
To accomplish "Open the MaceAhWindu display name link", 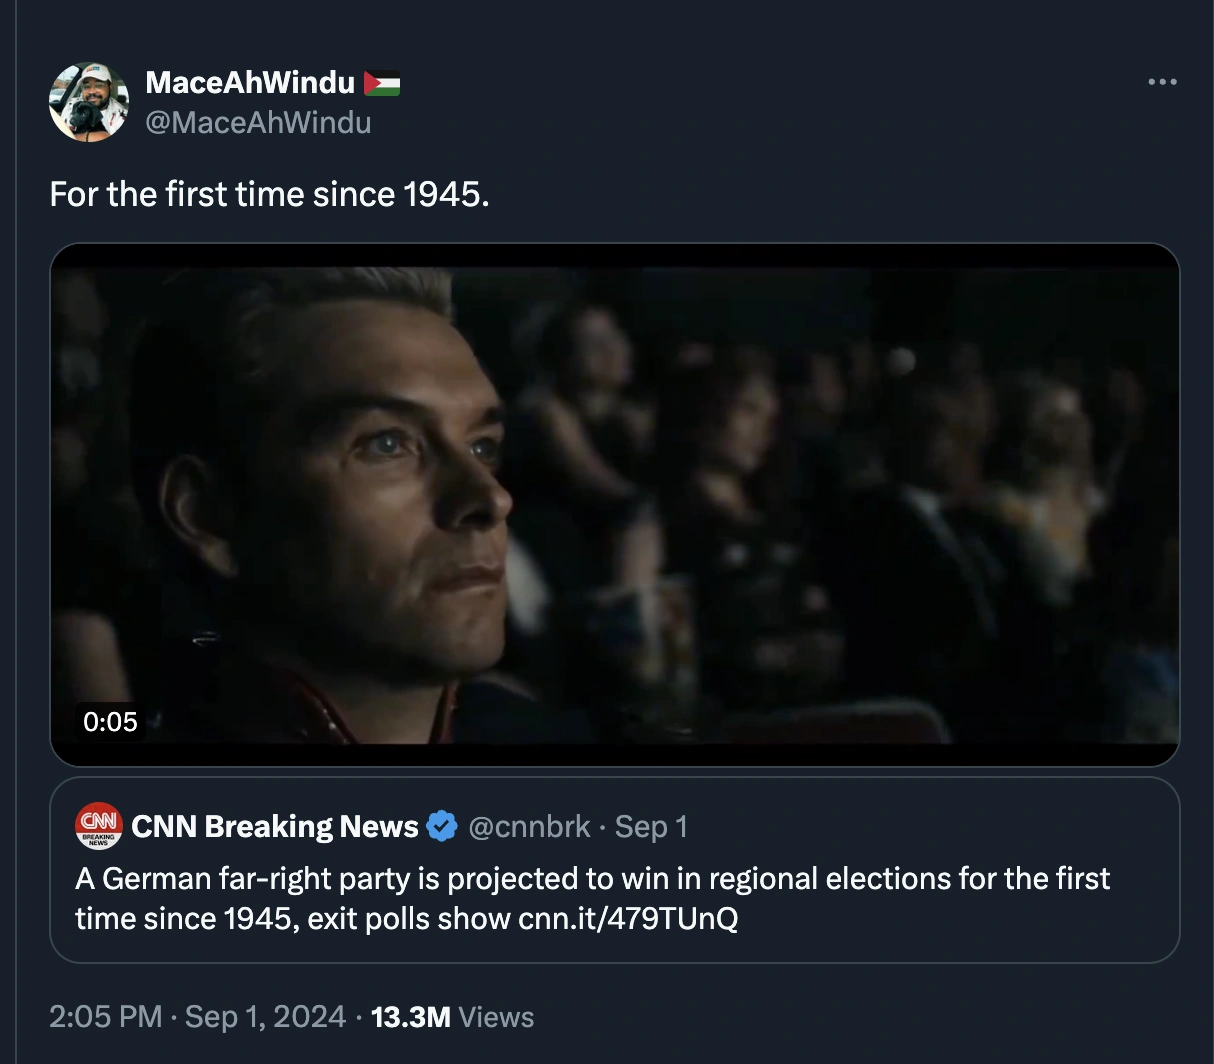I will coord(250,83).
